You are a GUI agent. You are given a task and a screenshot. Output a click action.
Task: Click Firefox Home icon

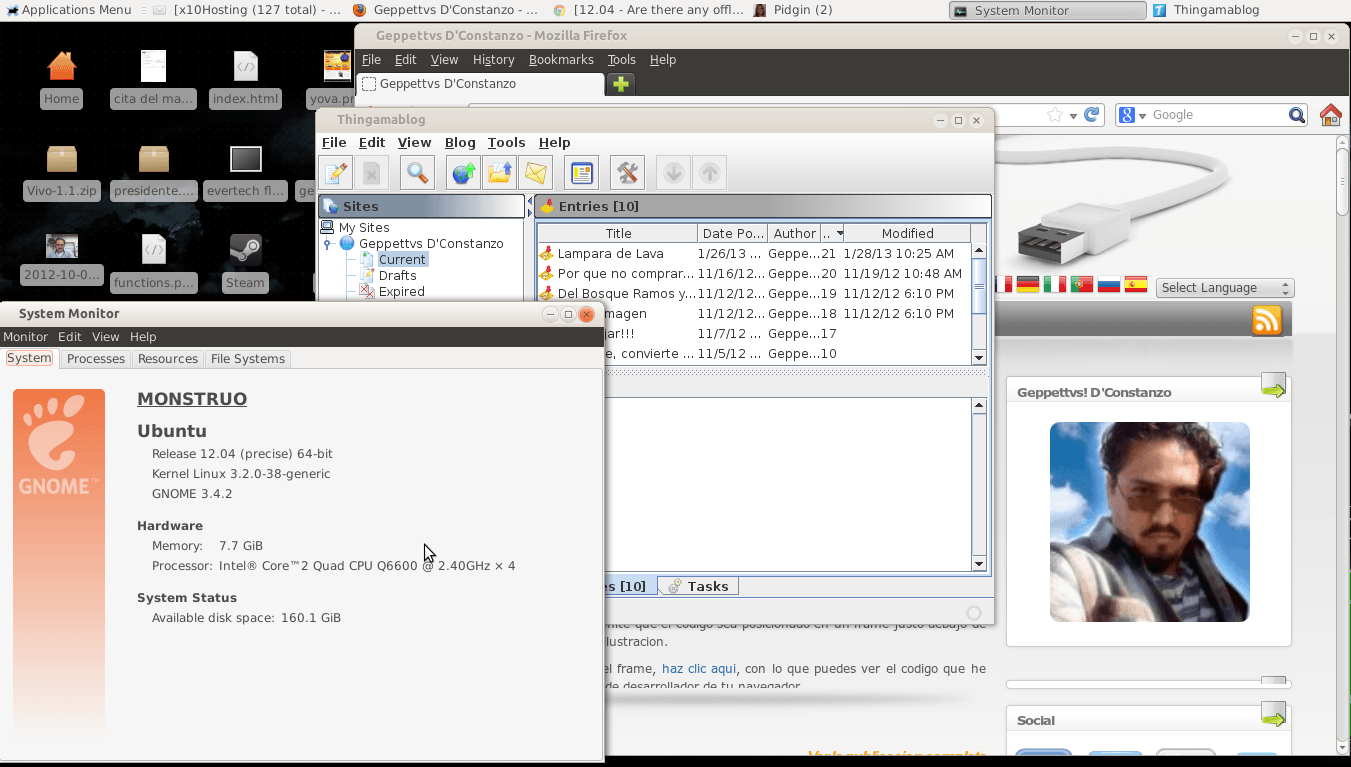[x=1330, y=115]
